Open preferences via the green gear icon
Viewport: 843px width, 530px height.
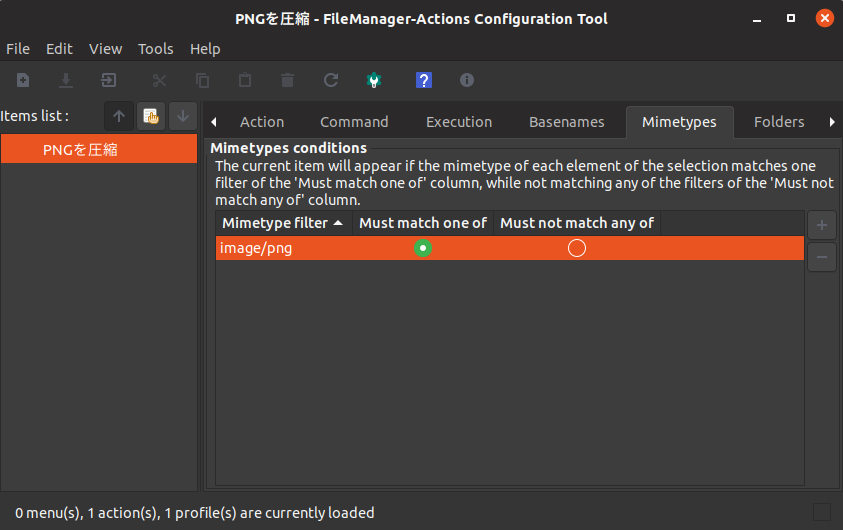click(x=374, y=80)
